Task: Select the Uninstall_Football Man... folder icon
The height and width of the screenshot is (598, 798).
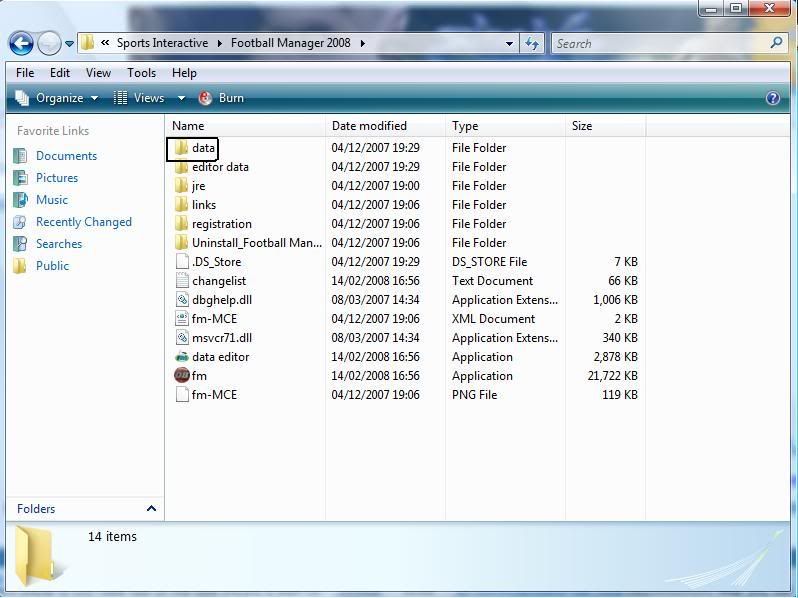Action: [181, 243]
